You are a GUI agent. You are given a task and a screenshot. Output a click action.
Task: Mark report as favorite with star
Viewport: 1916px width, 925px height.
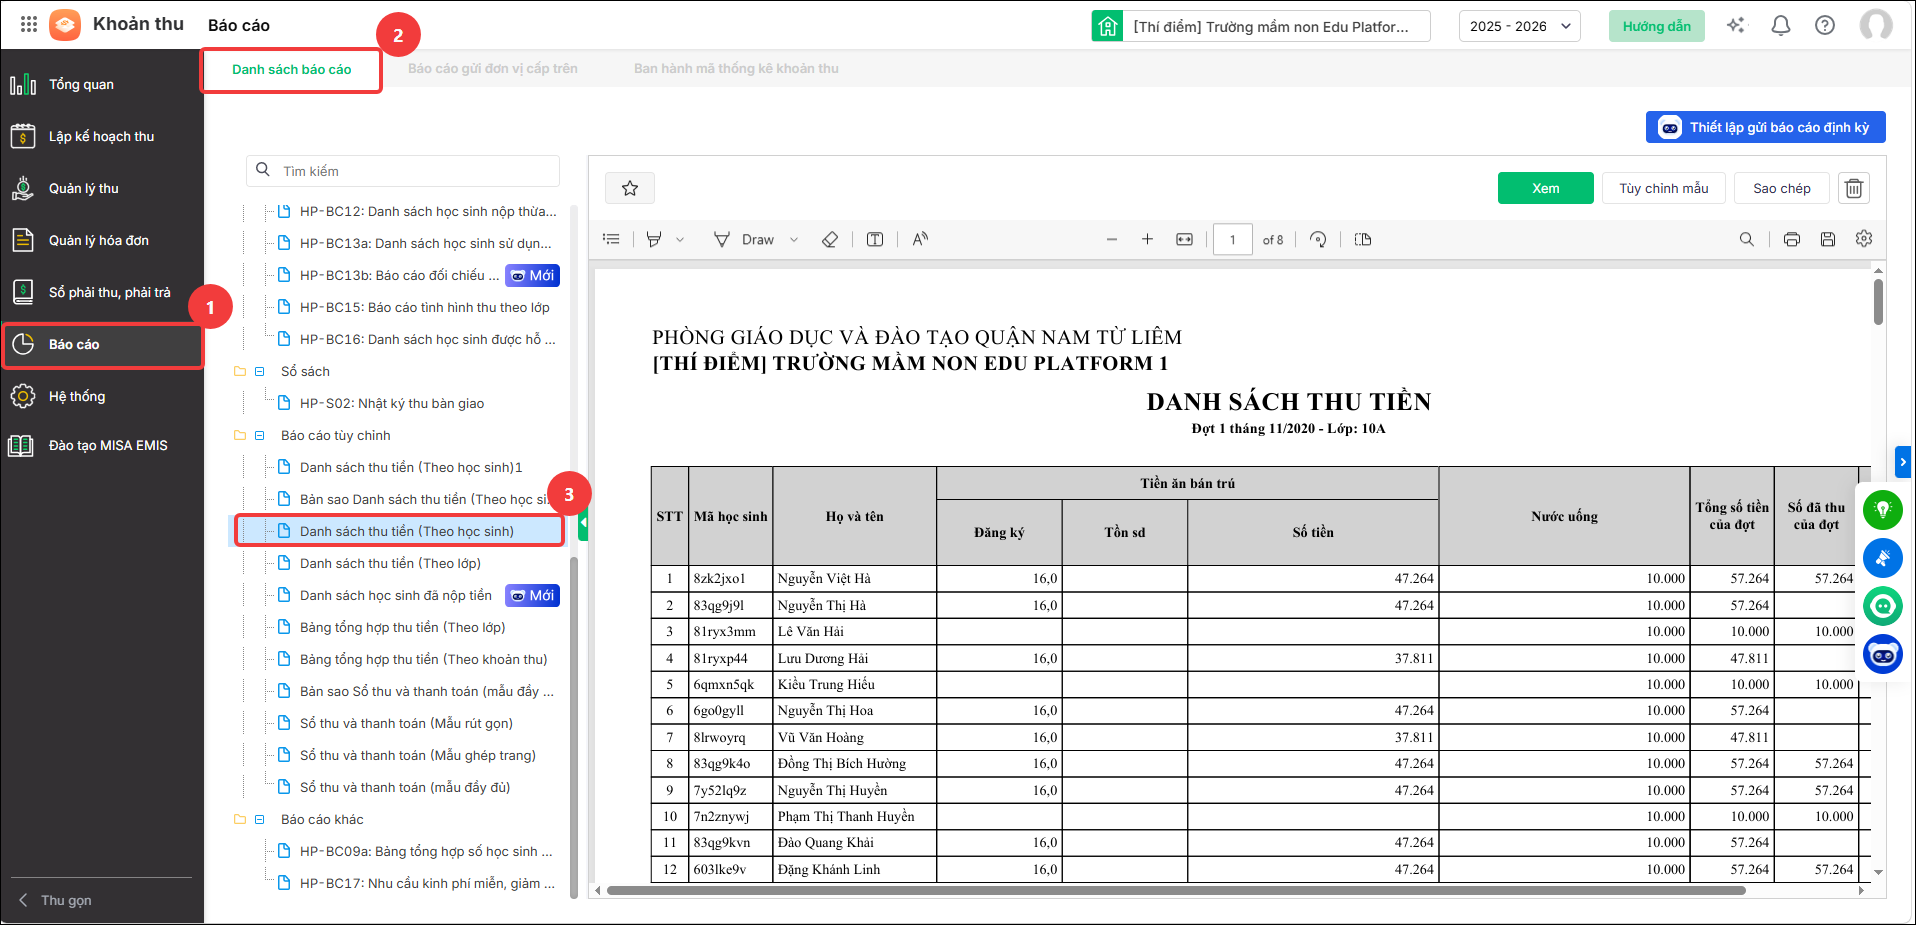630,188
